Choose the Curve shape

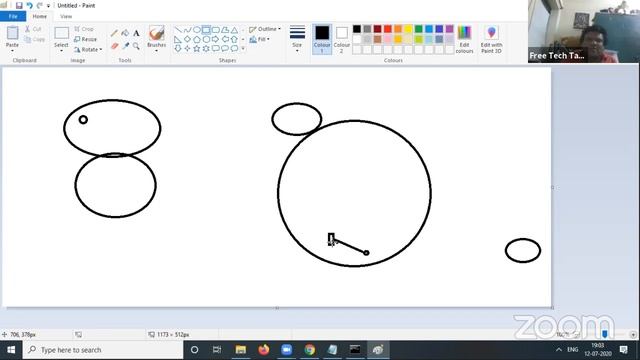187,30
